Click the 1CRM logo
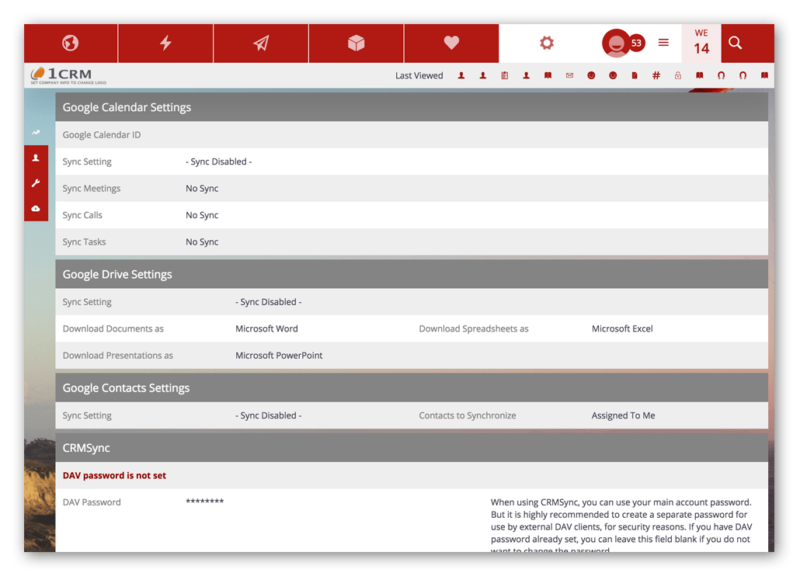This screenshot has height=580, width=800. click(68, 75)
